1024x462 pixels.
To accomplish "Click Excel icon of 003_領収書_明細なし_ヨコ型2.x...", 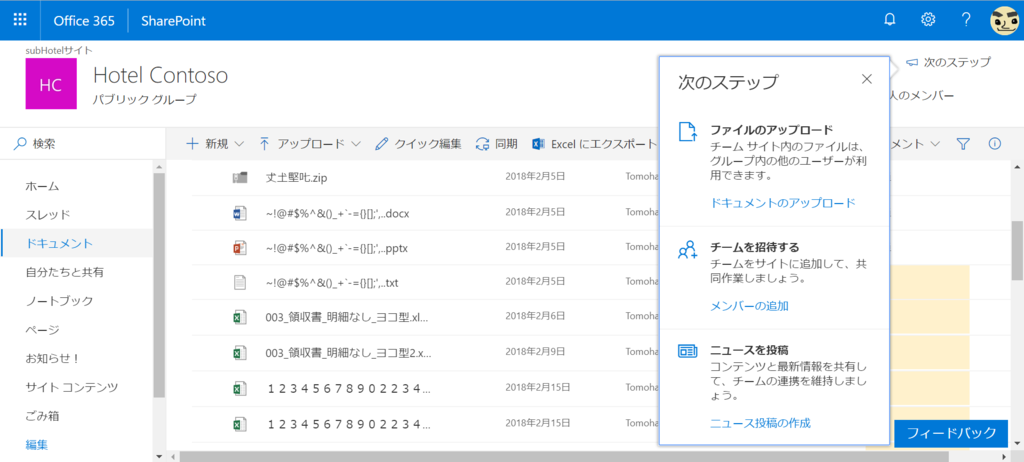I will (239, 354).
